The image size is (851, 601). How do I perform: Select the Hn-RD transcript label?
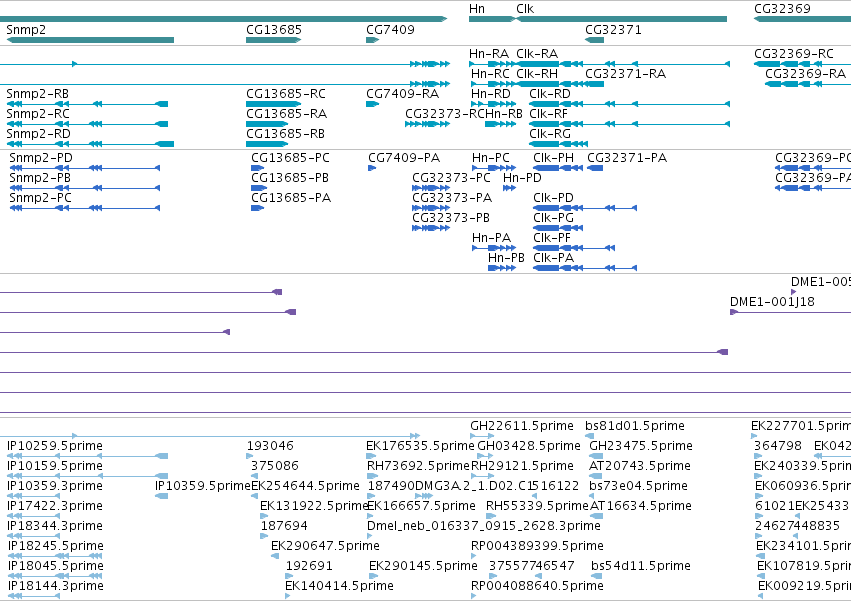[x=491, y=94]
